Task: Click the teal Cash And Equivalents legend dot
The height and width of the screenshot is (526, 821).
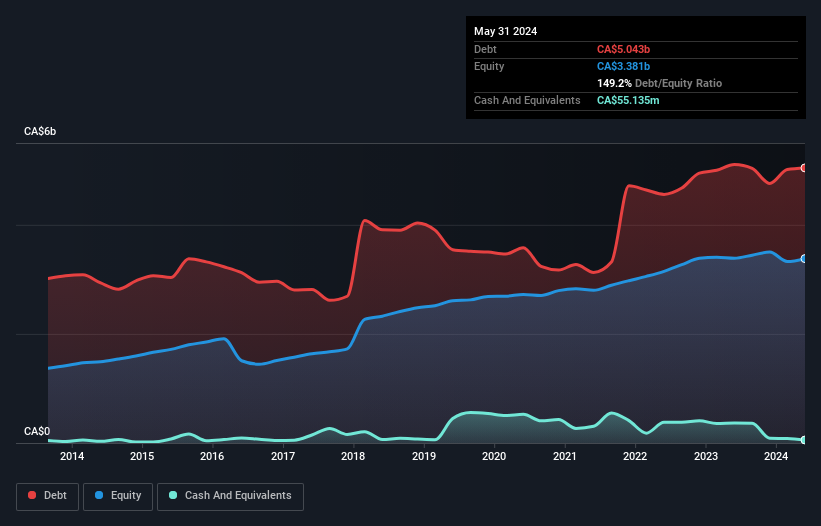Action: pos(173,495)
